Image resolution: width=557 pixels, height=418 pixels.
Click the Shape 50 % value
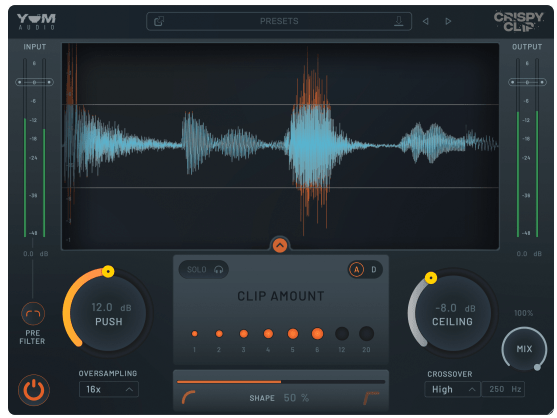(x=296, y=398)
